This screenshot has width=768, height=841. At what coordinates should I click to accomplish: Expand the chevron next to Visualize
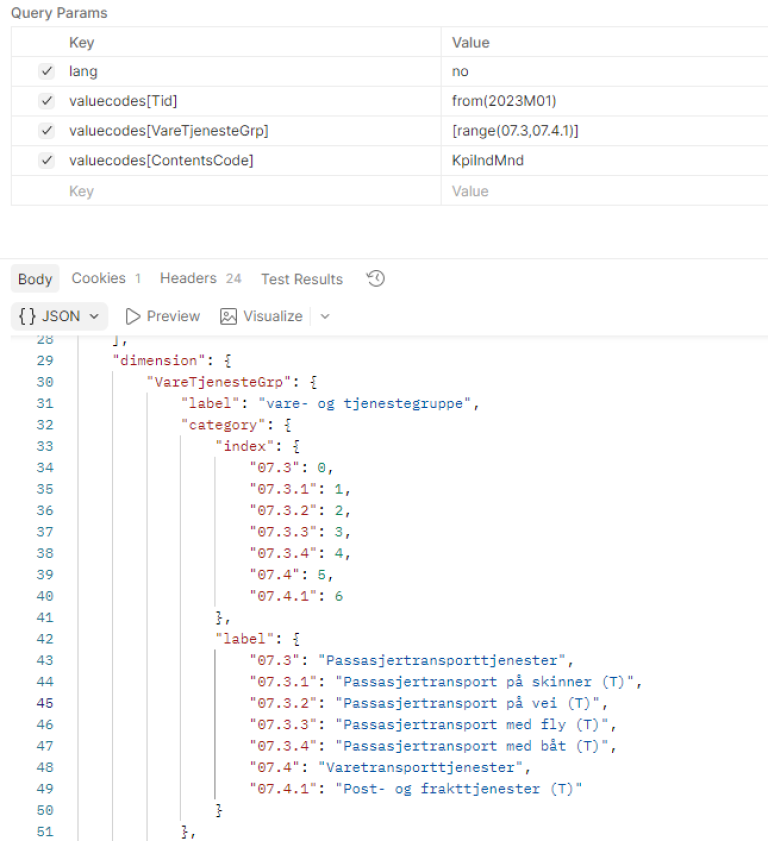pos(325,316)
